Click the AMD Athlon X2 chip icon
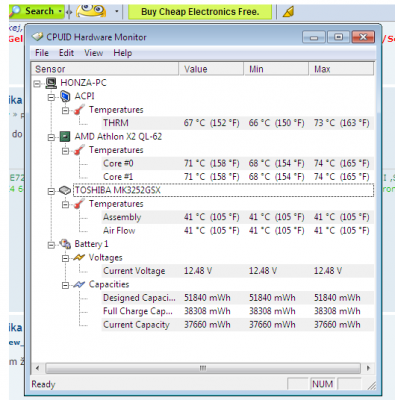This screenshot has width=395, height=400. [x=65, y=136]
